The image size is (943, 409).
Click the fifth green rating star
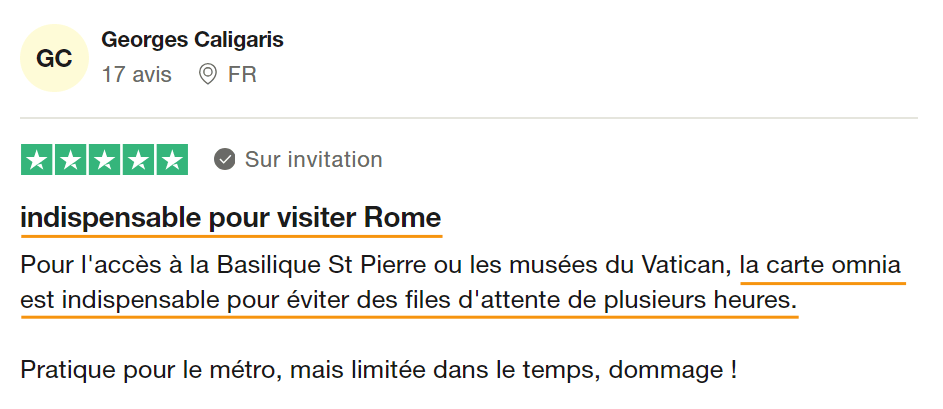coord(172,160)
